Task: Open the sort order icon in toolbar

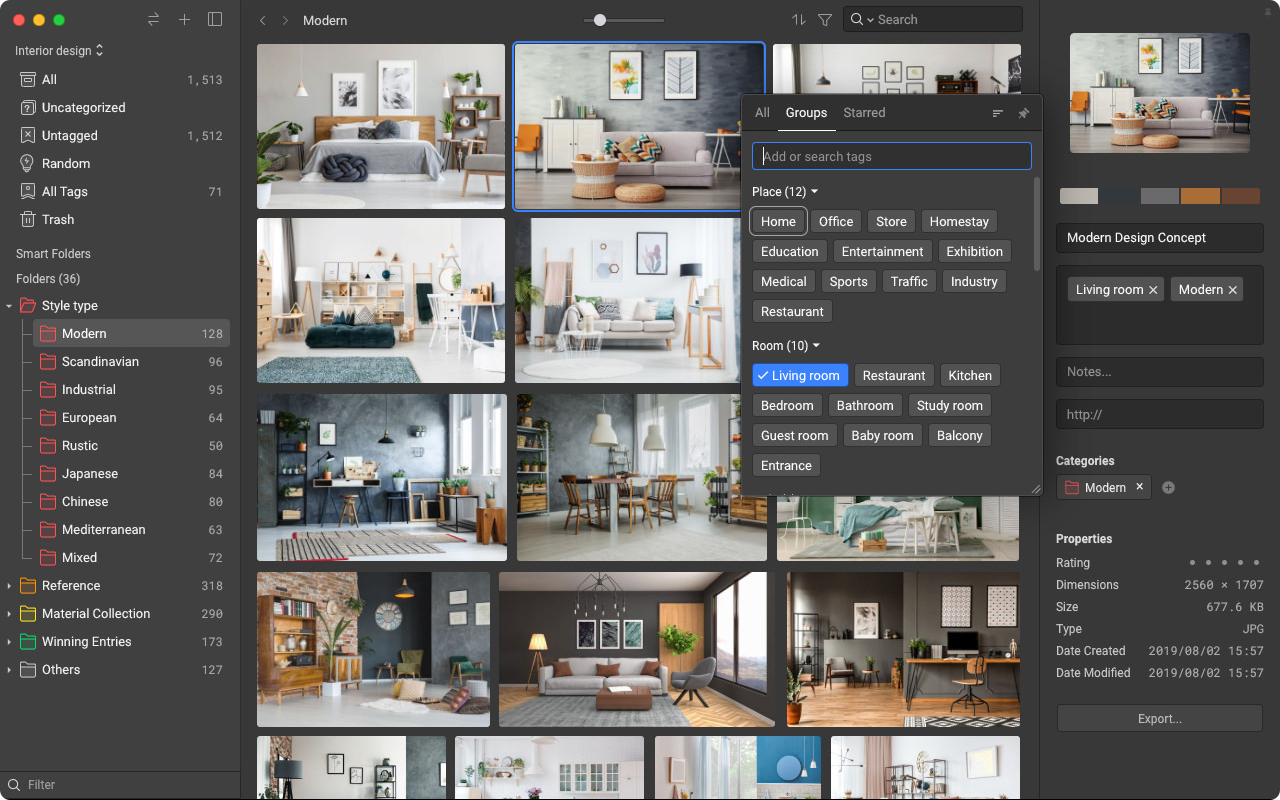Action: (x=796, y=19)
